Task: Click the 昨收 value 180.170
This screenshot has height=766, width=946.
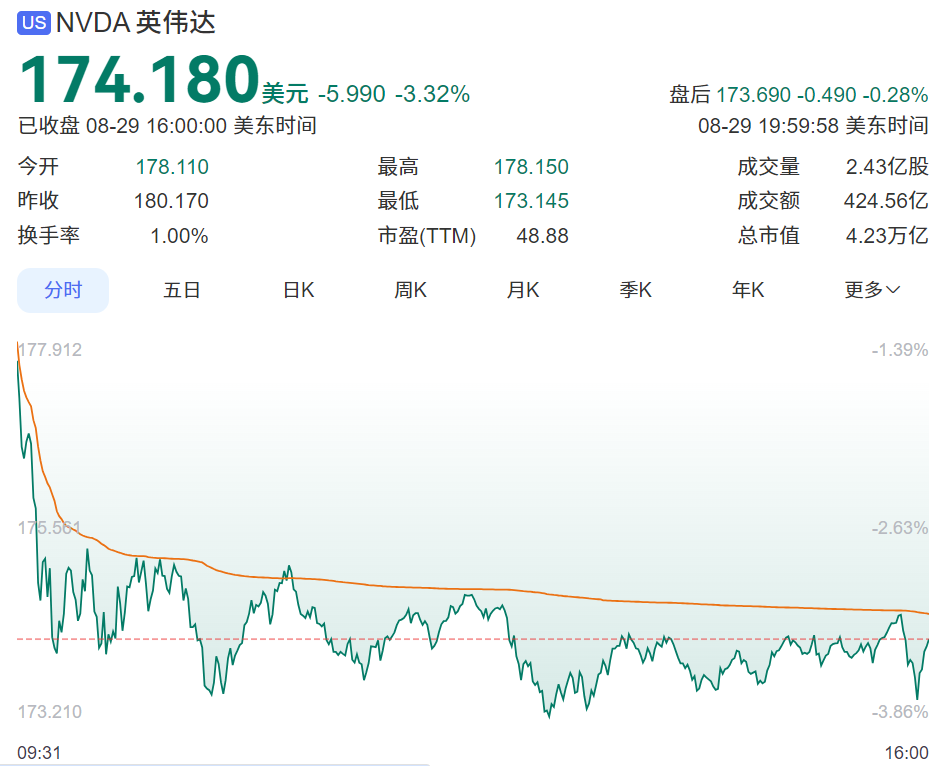Action: pyautogui.click(x=171, y=201)
